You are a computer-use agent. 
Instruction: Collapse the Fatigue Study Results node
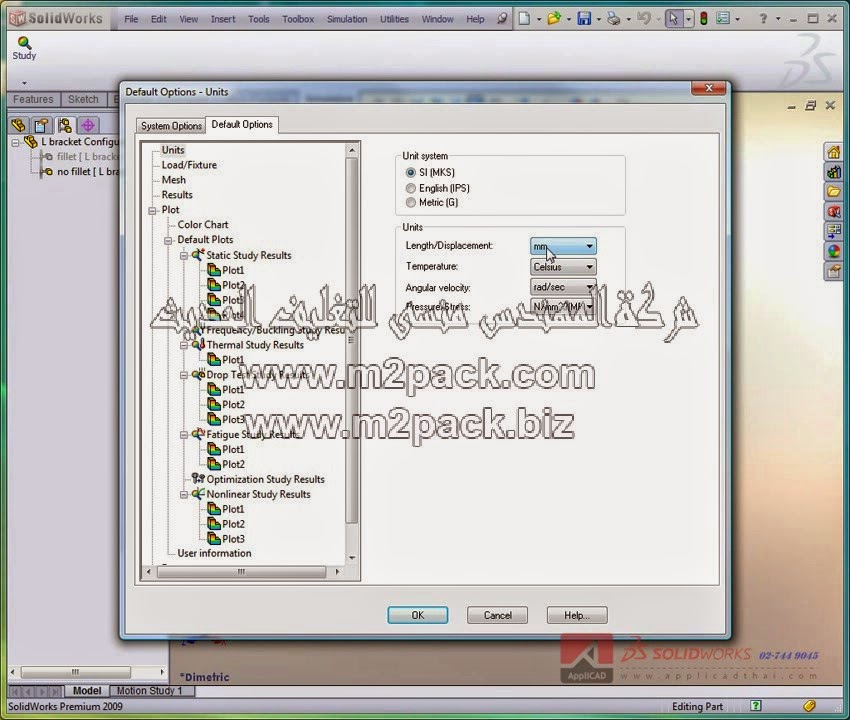[x=184, y=435]
